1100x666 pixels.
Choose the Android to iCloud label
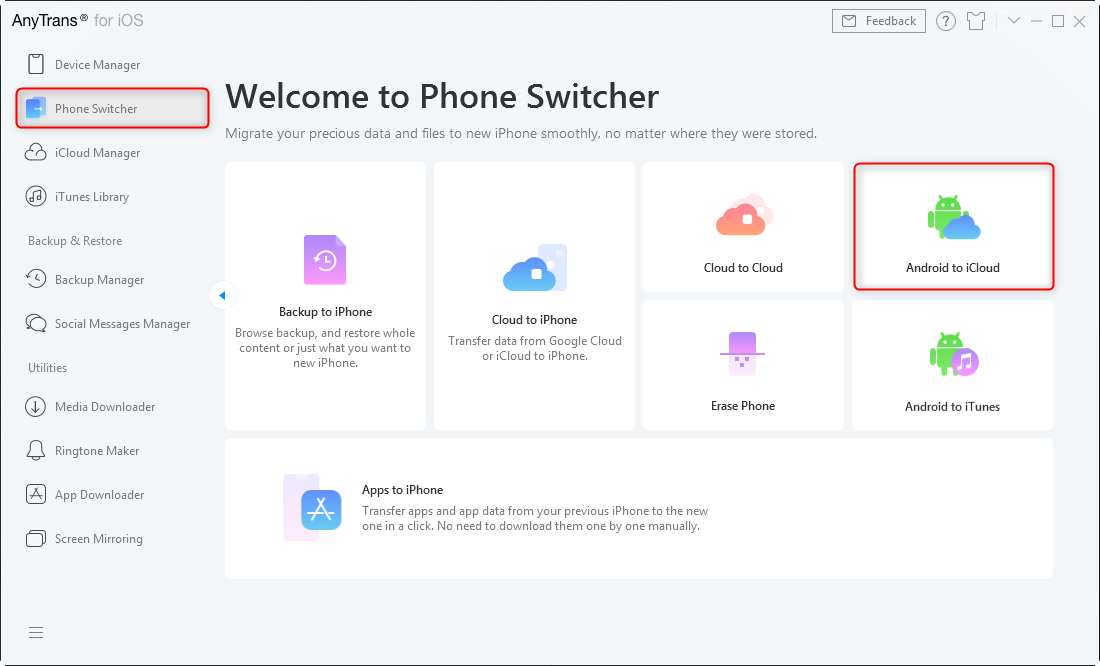pyautogui.click(x=953, y=267)
